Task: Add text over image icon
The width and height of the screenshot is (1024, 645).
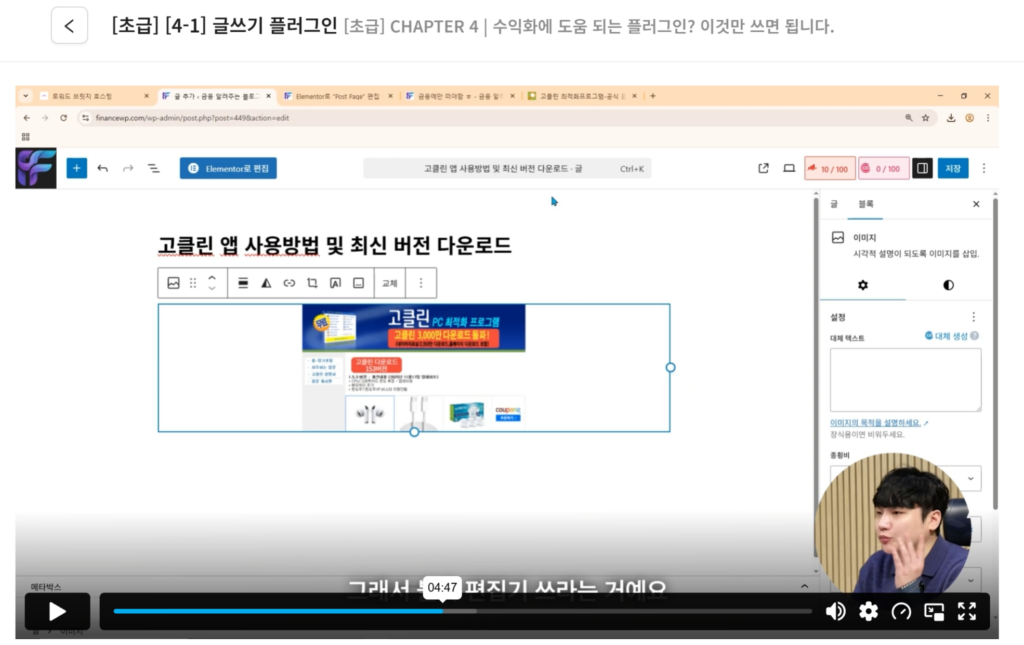Action: pos(335,283)
